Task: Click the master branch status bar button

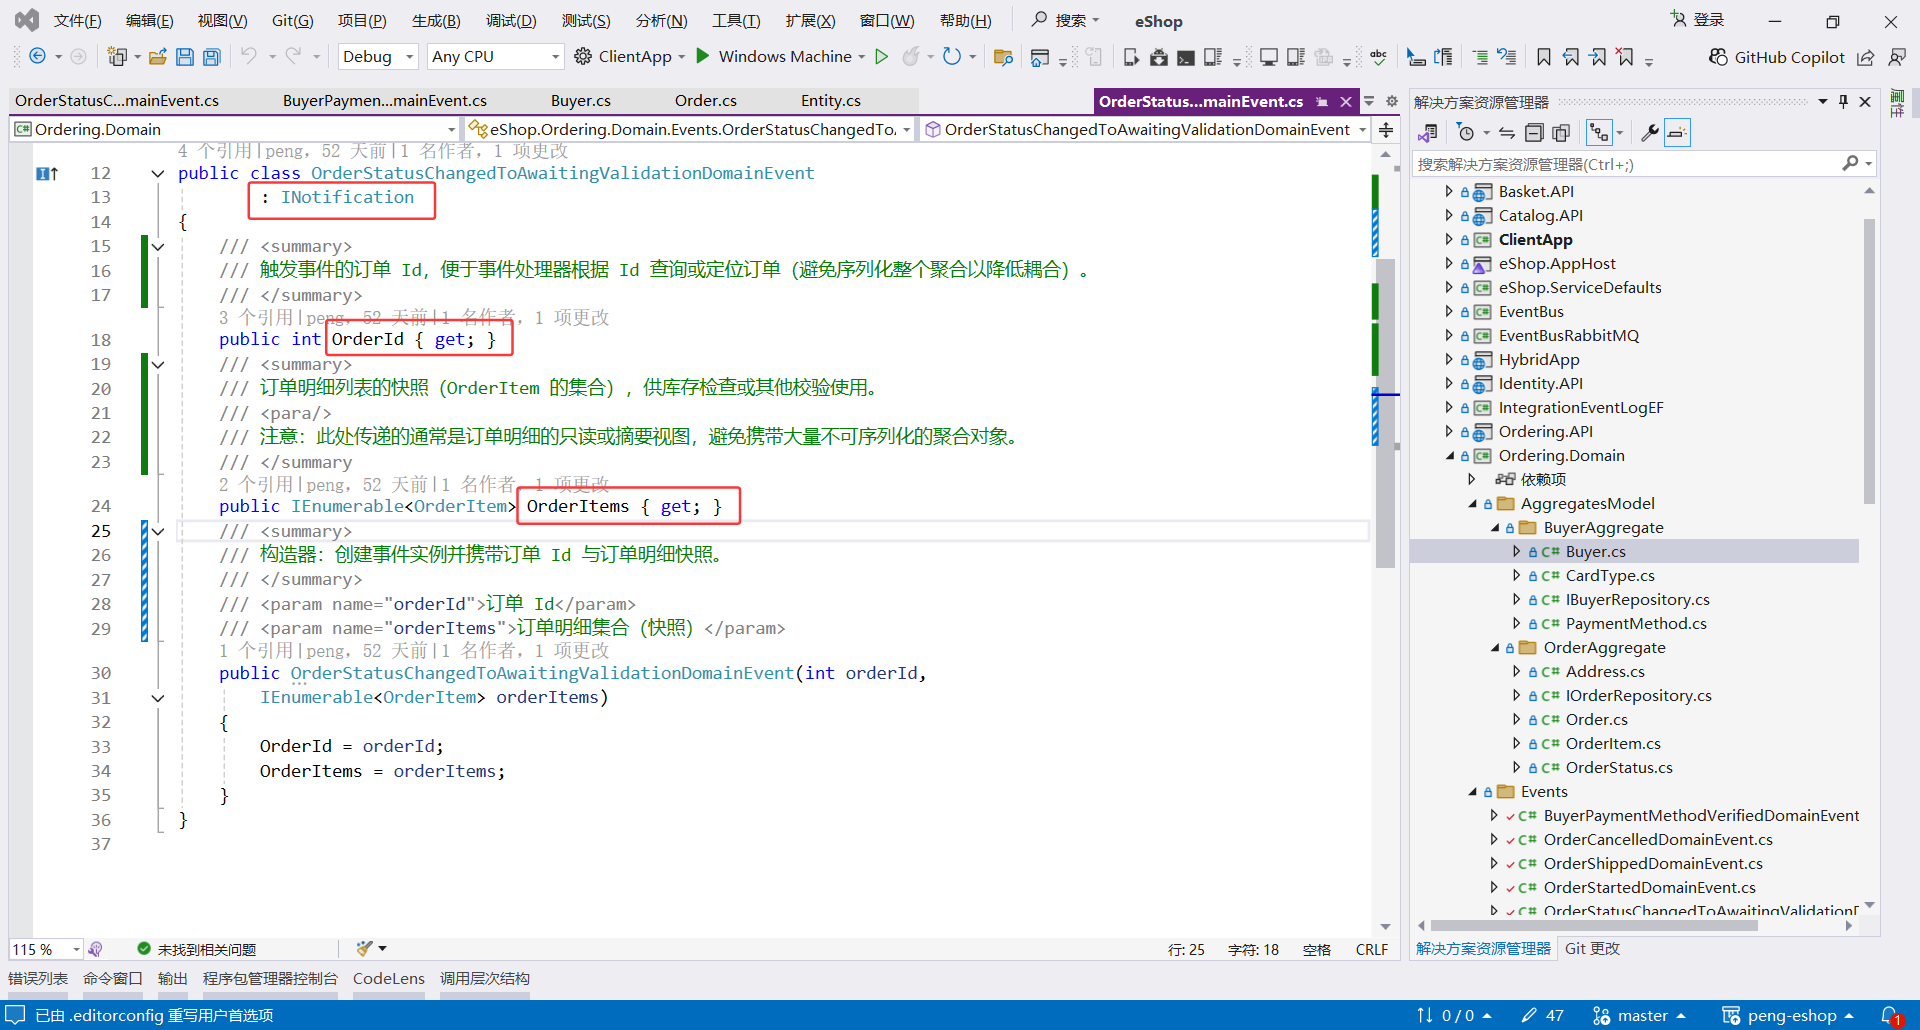Action: [1640, 1015]
